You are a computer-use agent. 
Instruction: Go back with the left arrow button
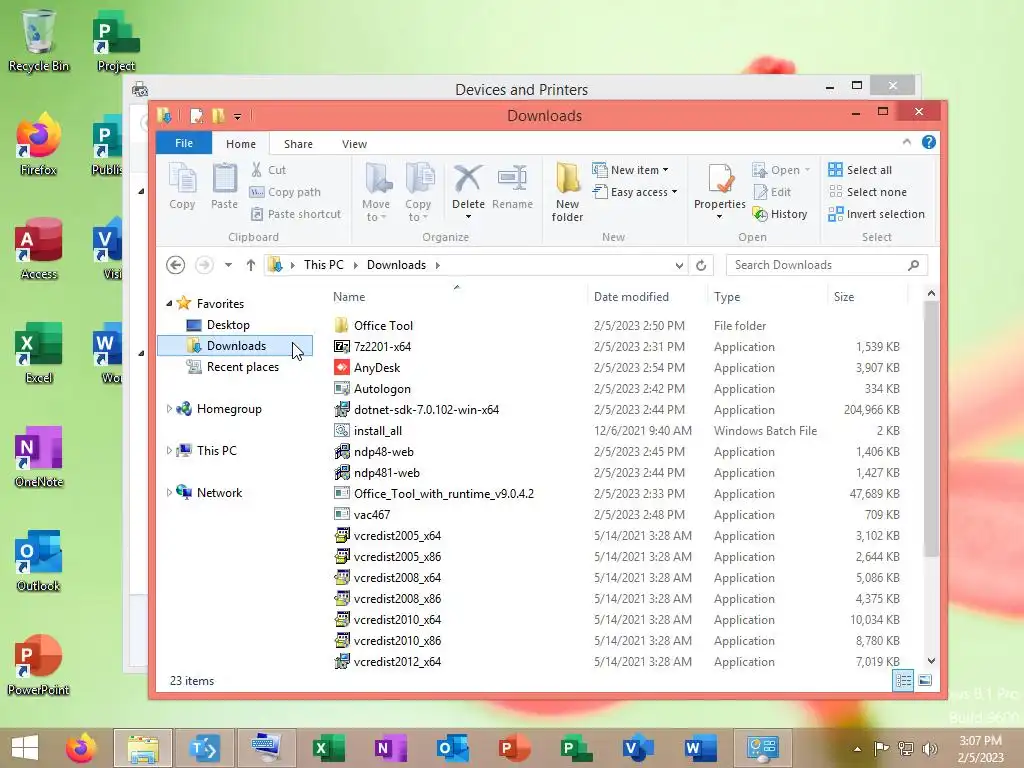click(x=175, y=265)
